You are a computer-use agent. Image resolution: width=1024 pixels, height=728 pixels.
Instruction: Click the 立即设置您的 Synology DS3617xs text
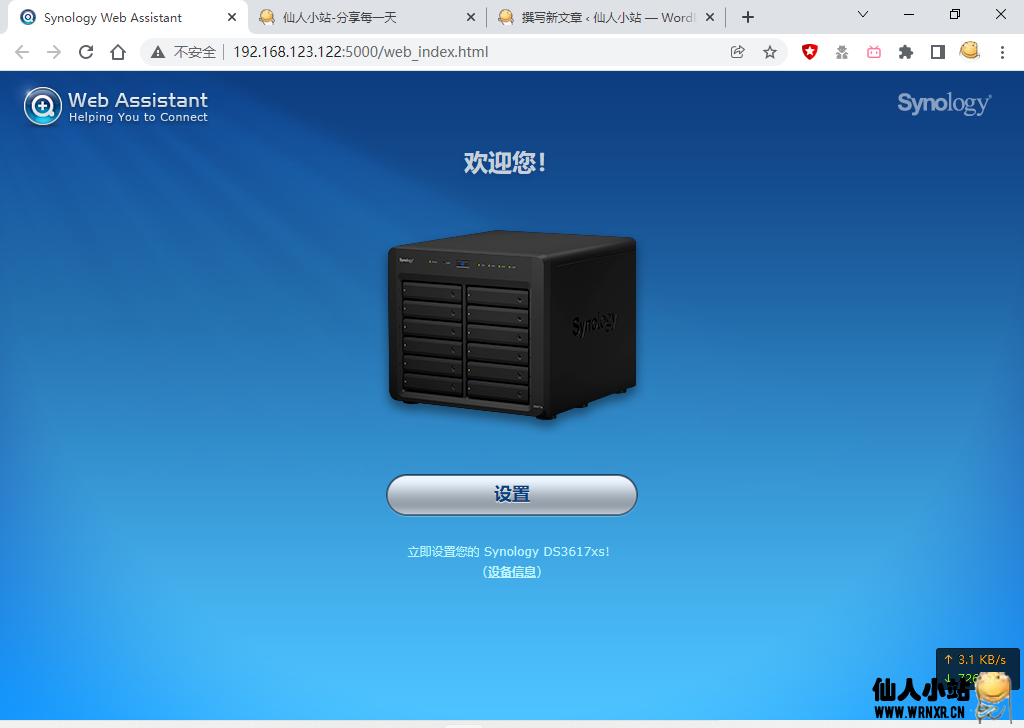[x=508, y=552]
